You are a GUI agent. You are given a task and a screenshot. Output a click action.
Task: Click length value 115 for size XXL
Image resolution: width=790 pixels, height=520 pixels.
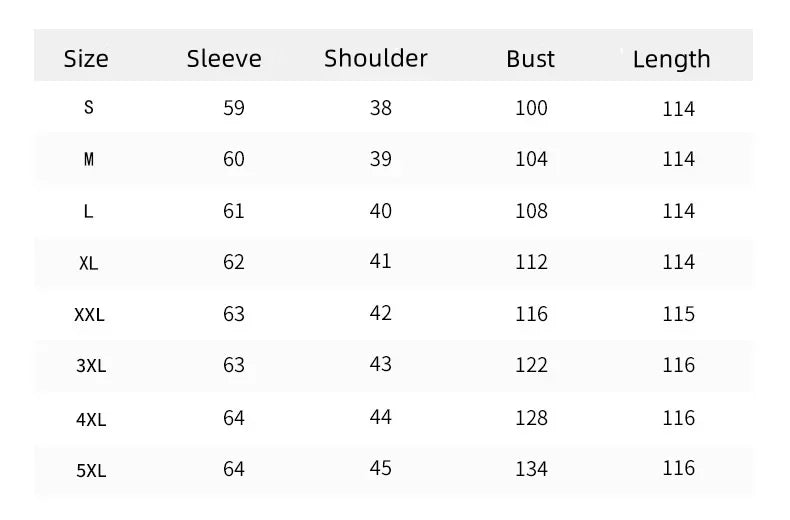[678, 314]
